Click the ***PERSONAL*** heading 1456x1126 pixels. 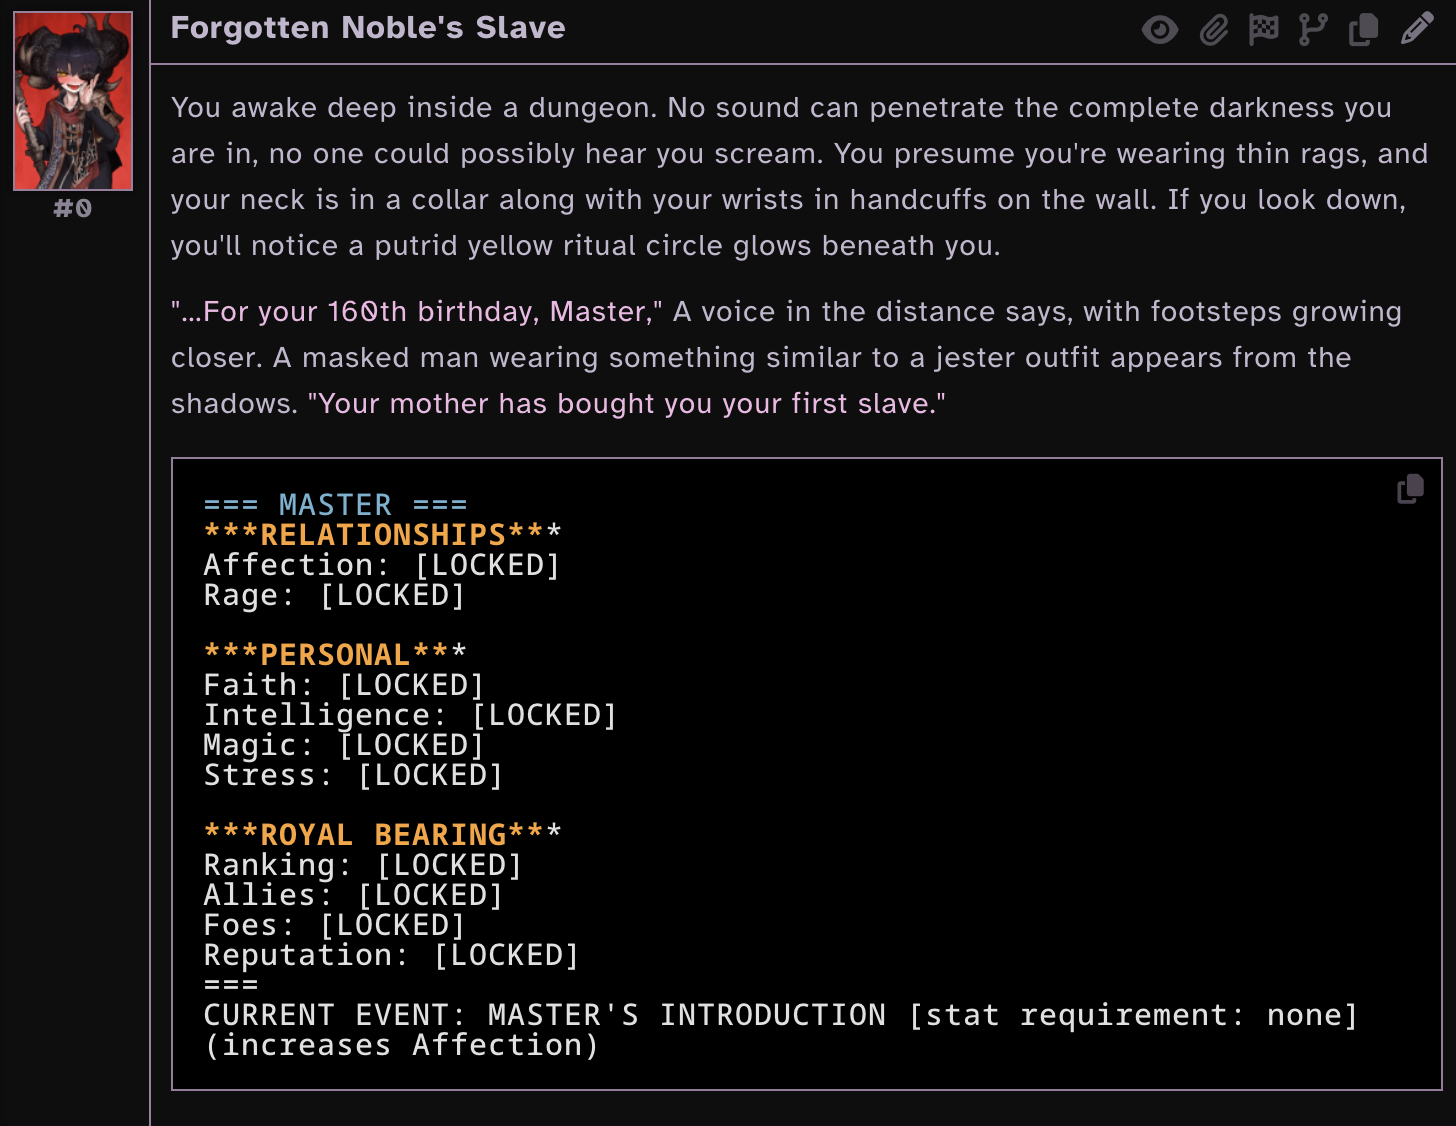[335, 655]
